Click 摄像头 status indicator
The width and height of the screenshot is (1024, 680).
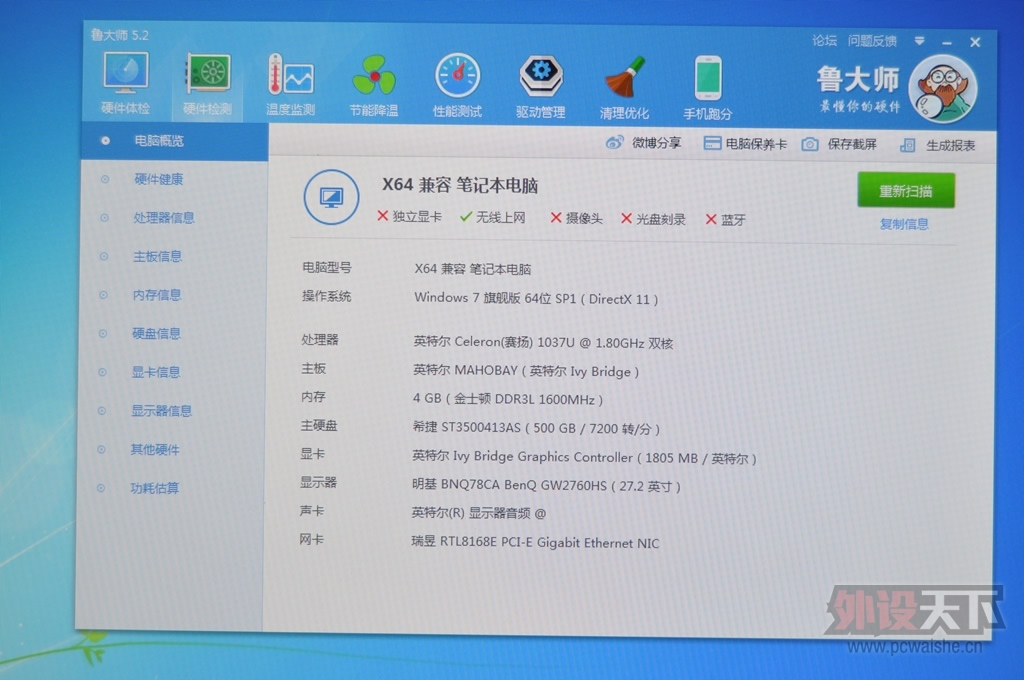click(x=577, y=218)
